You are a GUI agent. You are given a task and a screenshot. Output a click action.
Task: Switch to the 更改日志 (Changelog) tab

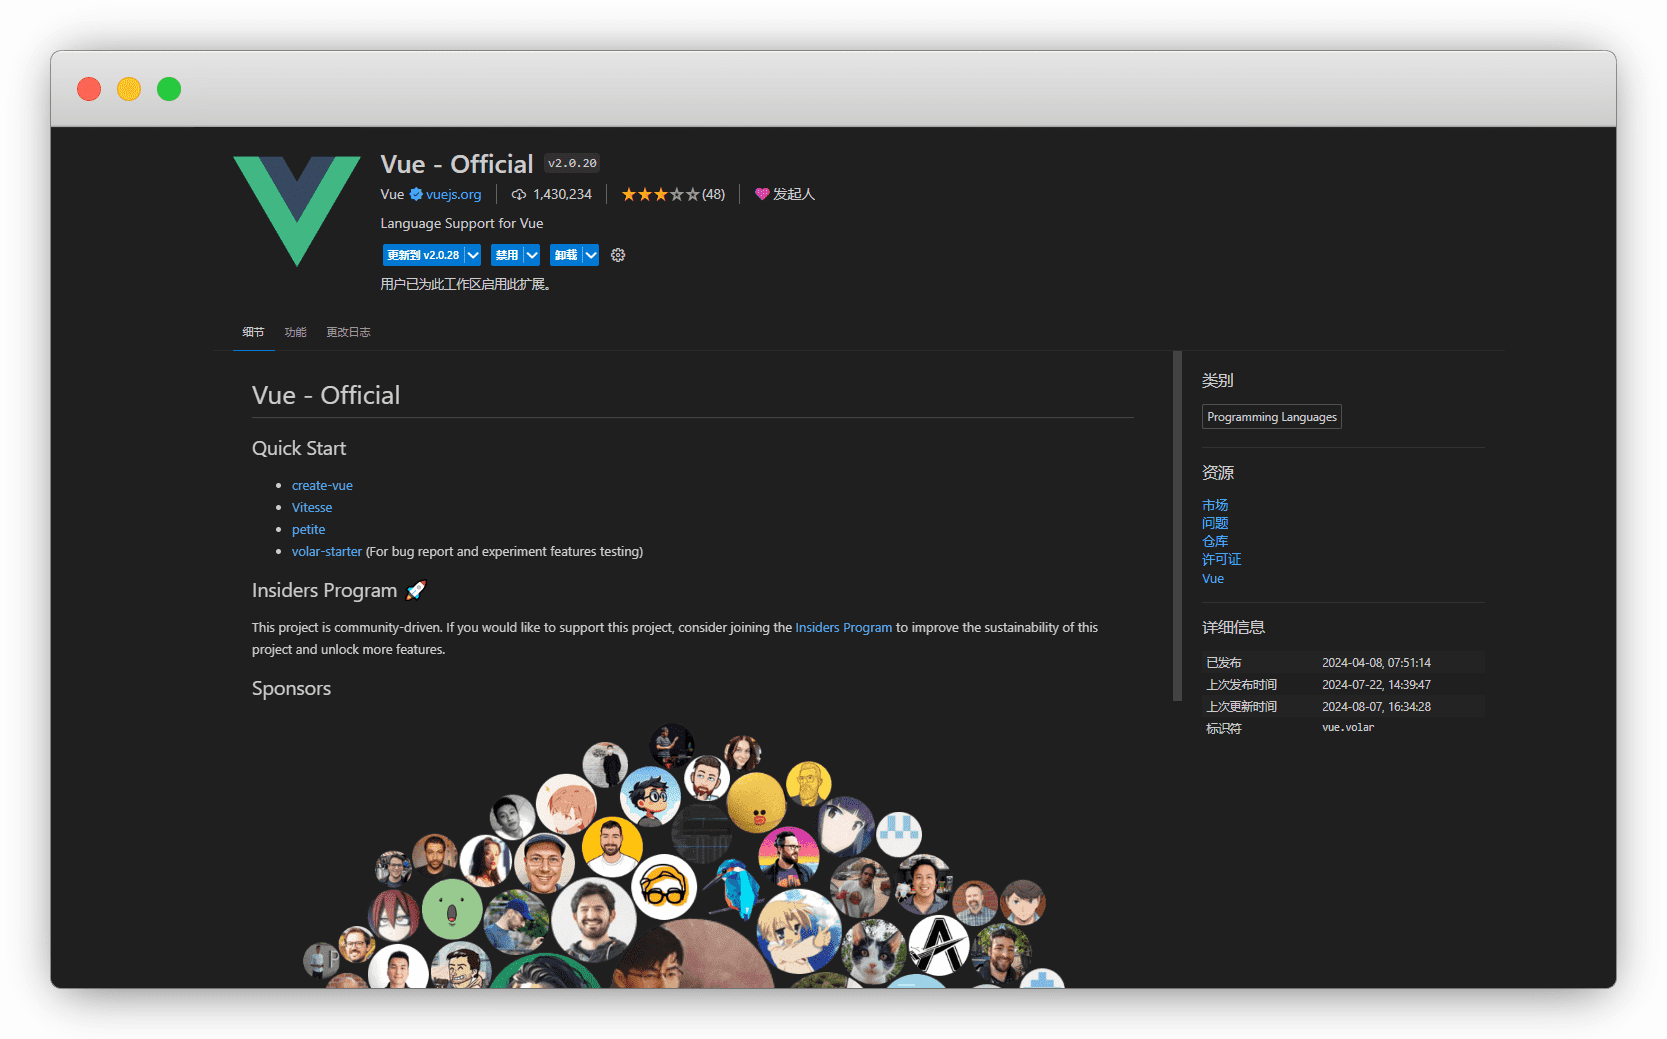[348, 332]
